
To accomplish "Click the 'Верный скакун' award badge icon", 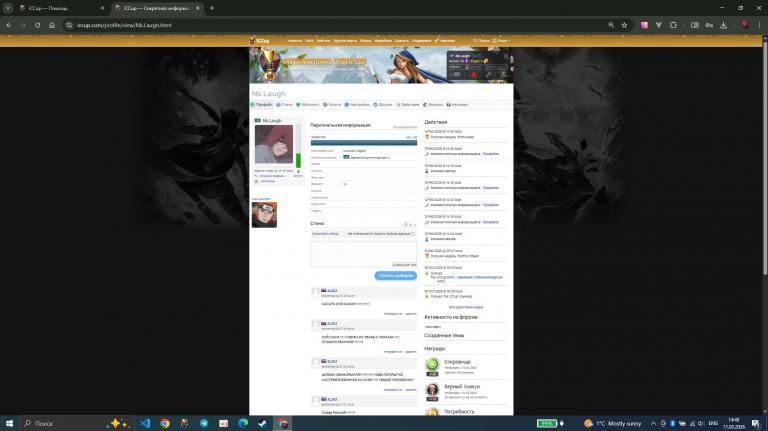I will pos(432,390).
